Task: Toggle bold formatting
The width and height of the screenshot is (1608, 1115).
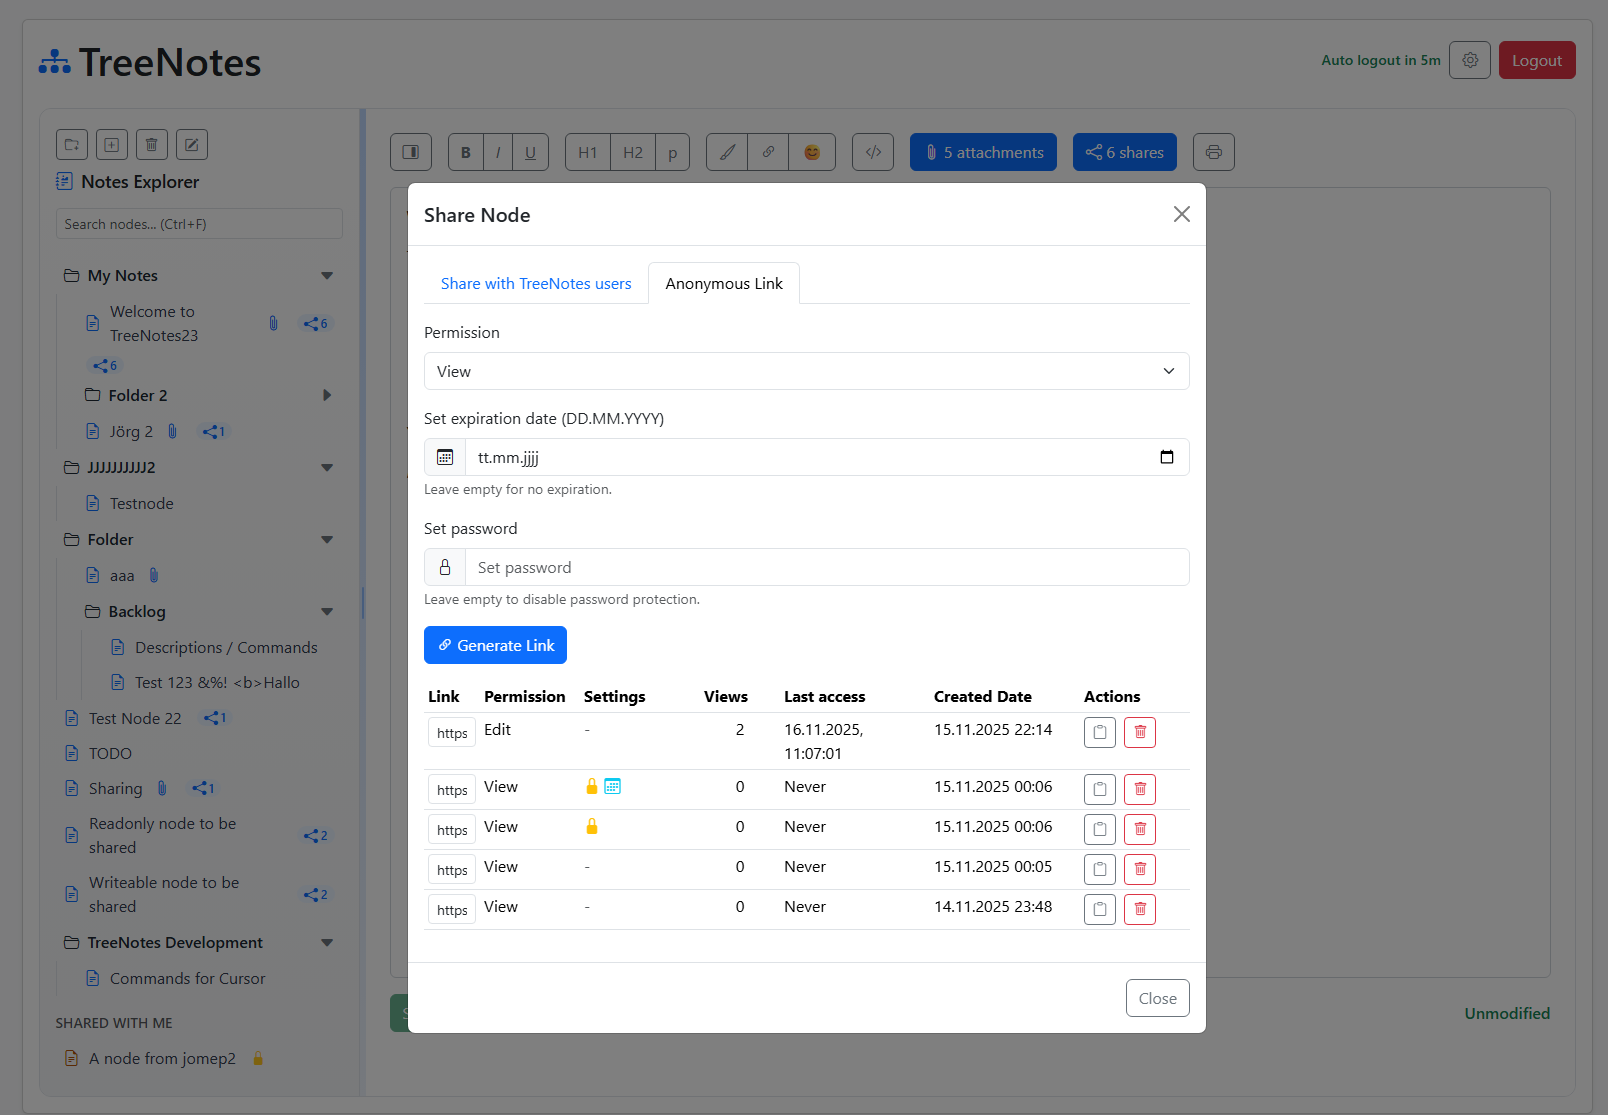Action: point(465,152)
